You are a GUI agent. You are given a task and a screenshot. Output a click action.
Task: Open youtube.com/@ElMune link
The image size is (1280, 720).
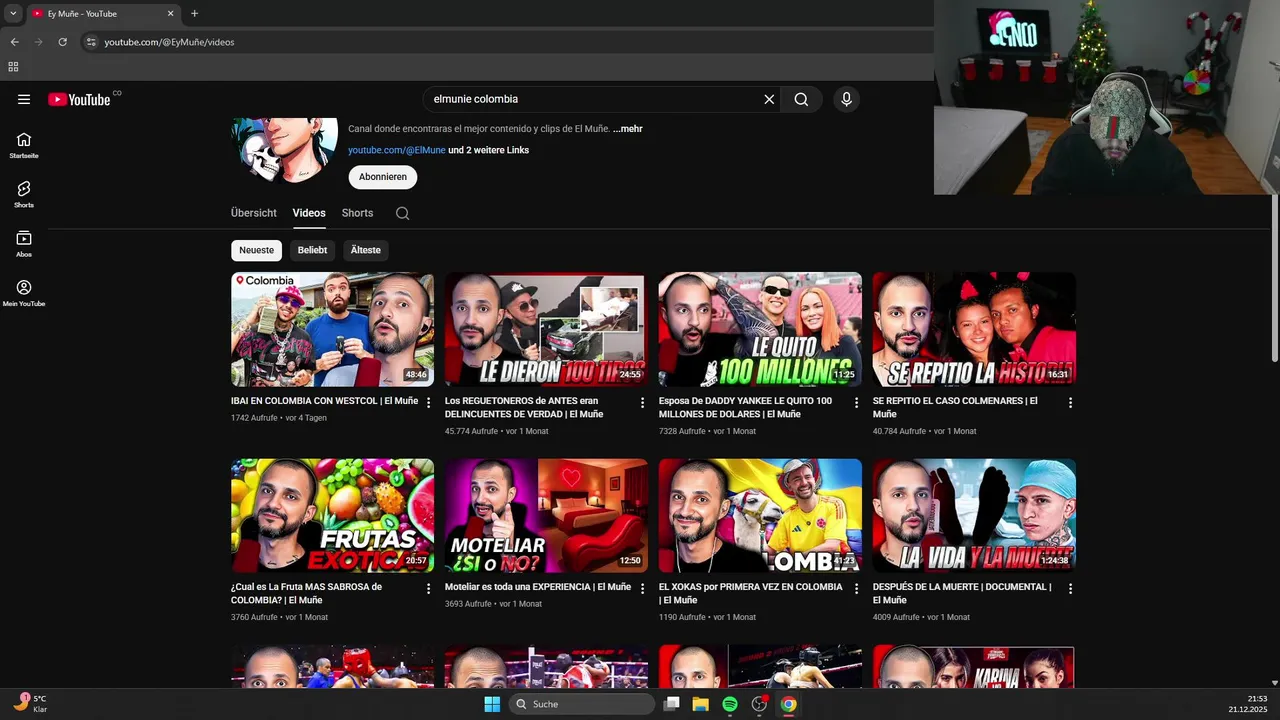tap(397, 150)
